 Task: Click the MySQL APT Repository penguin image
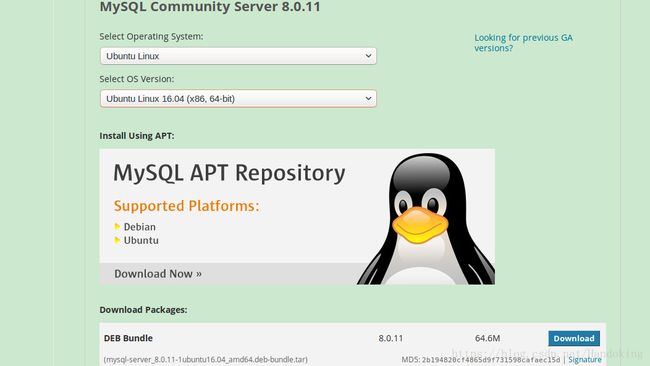pyautogui.click(x=426, y=218)
